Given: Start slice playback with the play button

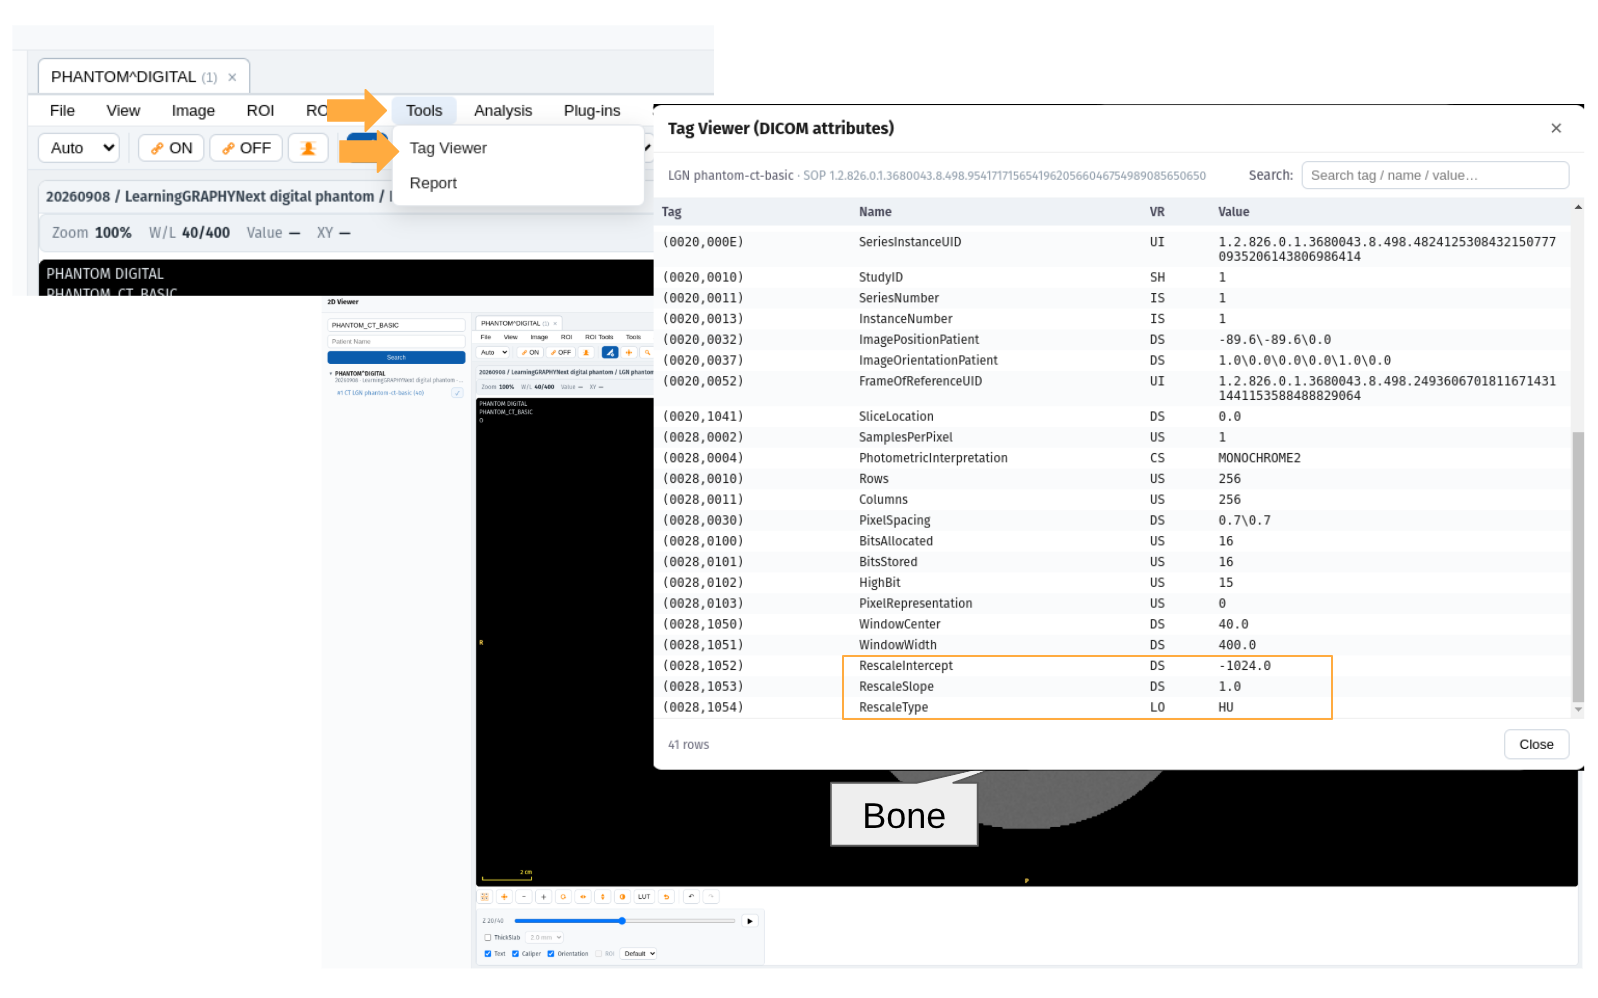Looking at the screenshot, I should pyautogui.click(x=750, y=921).
